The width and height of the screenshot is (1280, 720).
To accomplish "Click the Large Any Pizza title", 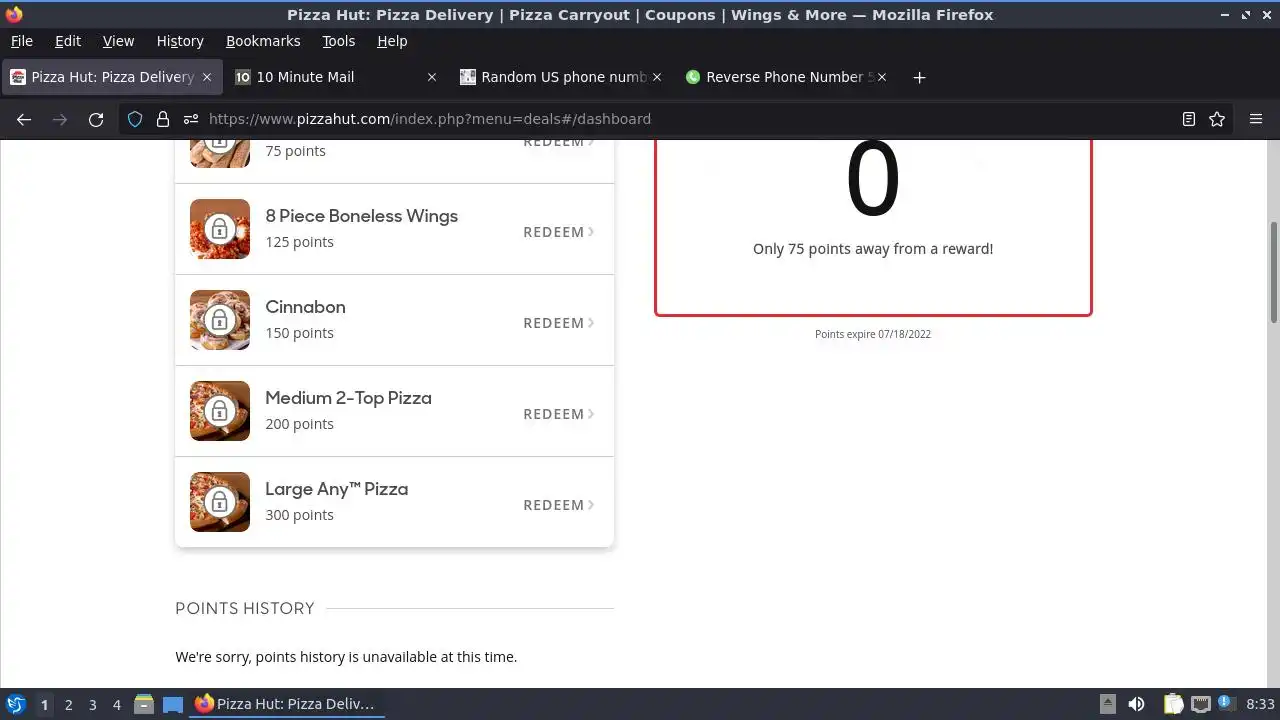I will point(336,489).
